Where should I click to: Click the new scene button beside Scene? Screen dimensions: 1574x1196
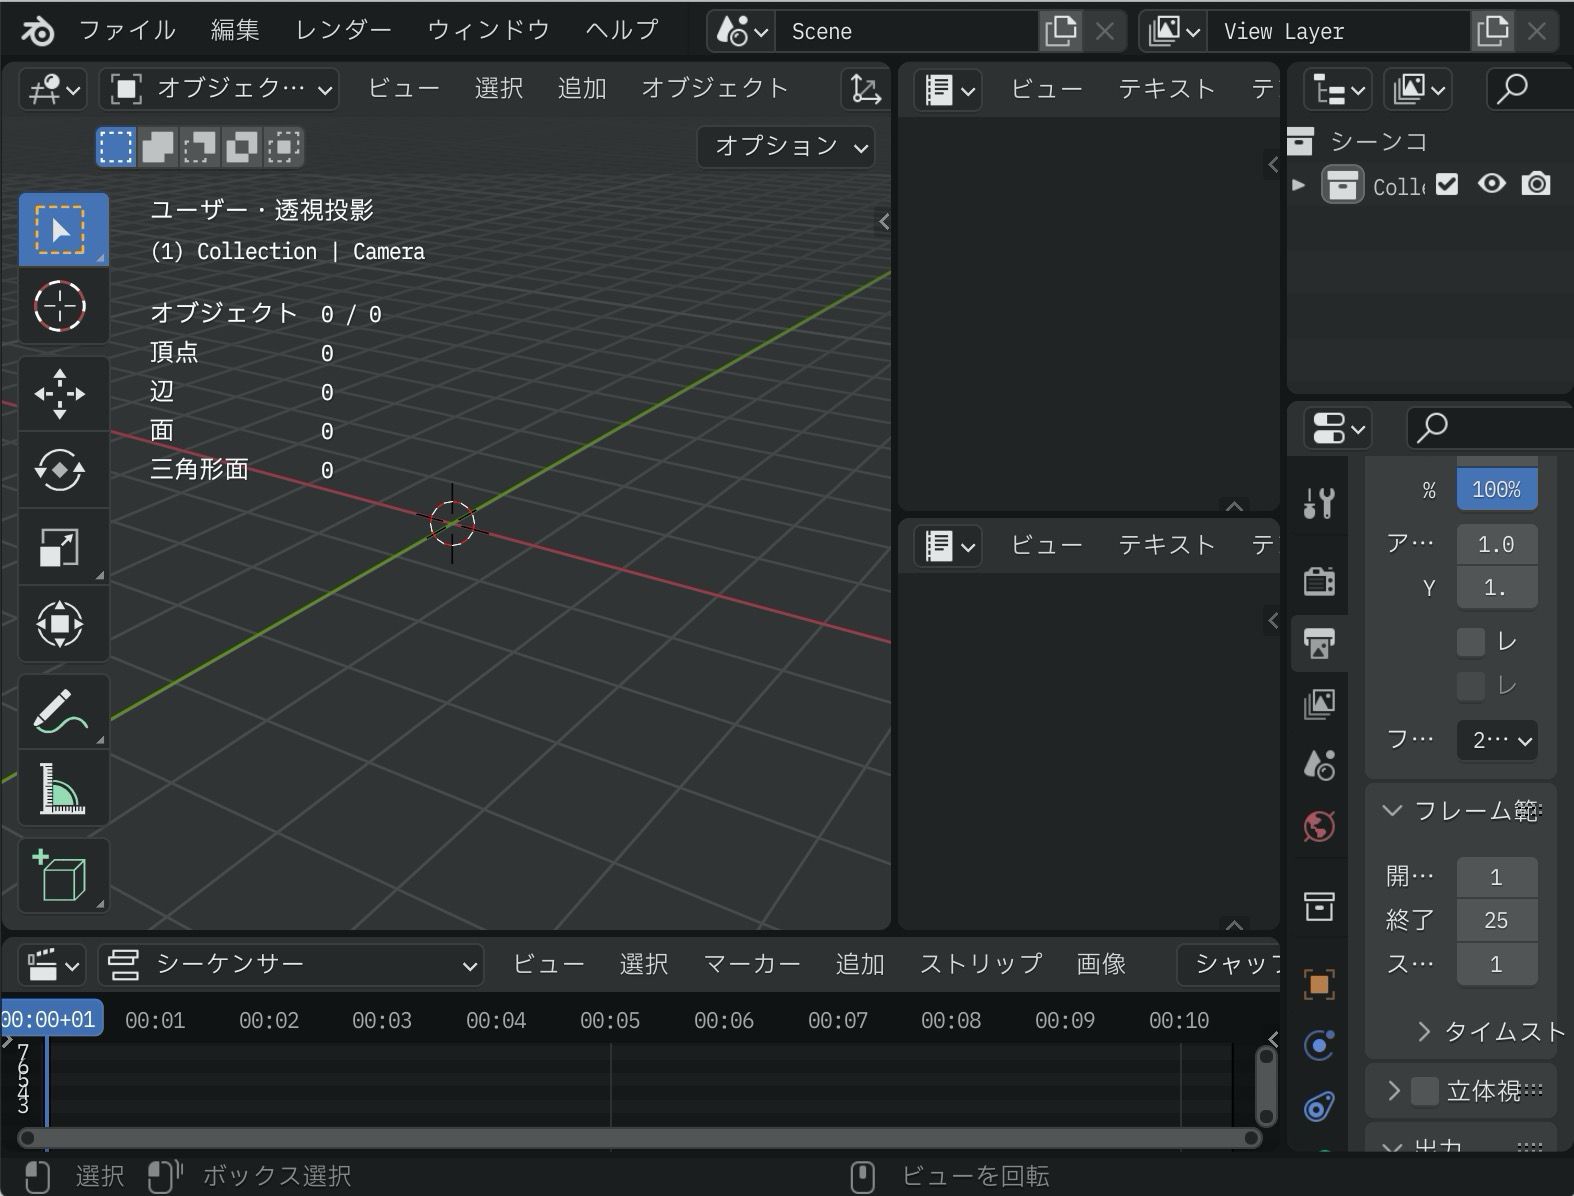pyautogui.click(x=1060, y=31)
